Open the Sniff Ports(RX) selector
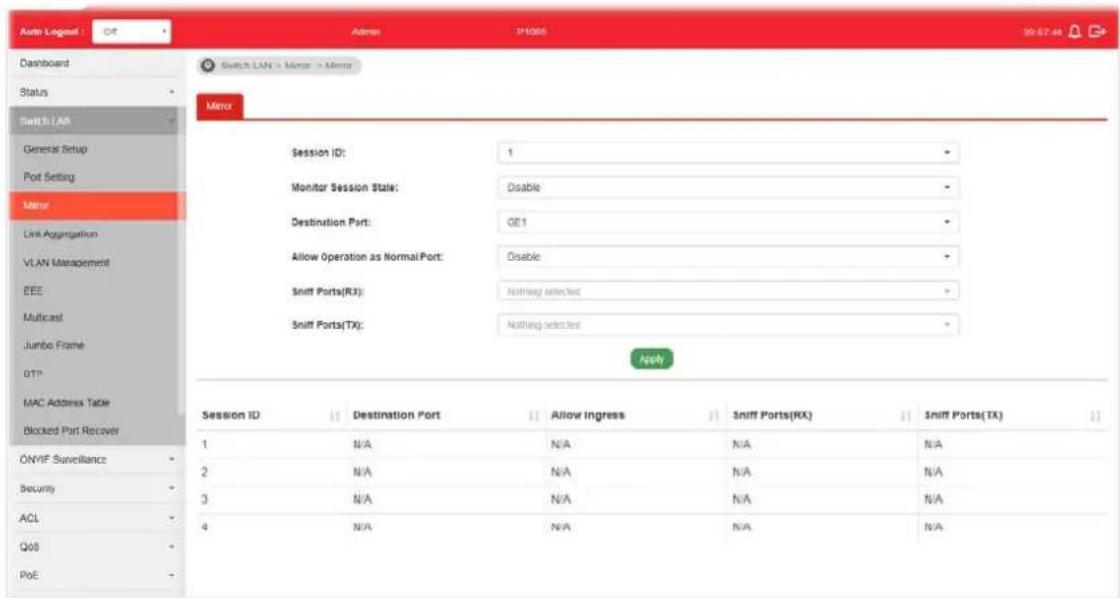 728,291
